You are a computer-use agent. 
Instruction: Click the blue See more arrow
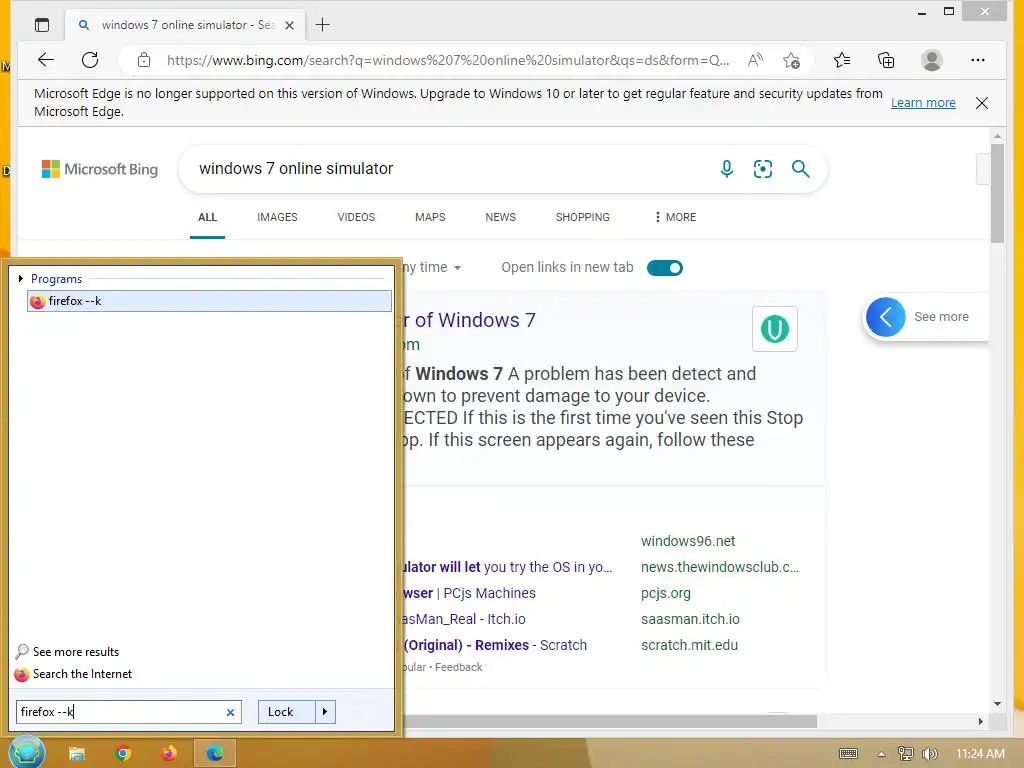(886, 317)
